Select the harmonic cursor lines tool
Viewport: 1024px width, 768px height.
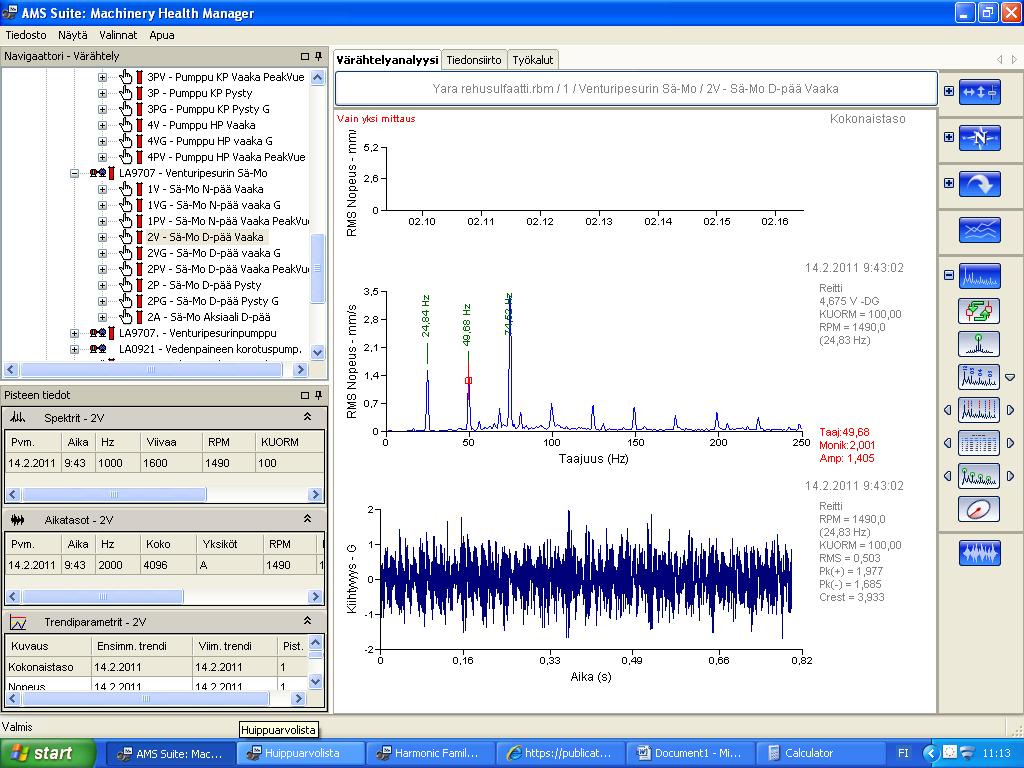coord(979,410)
